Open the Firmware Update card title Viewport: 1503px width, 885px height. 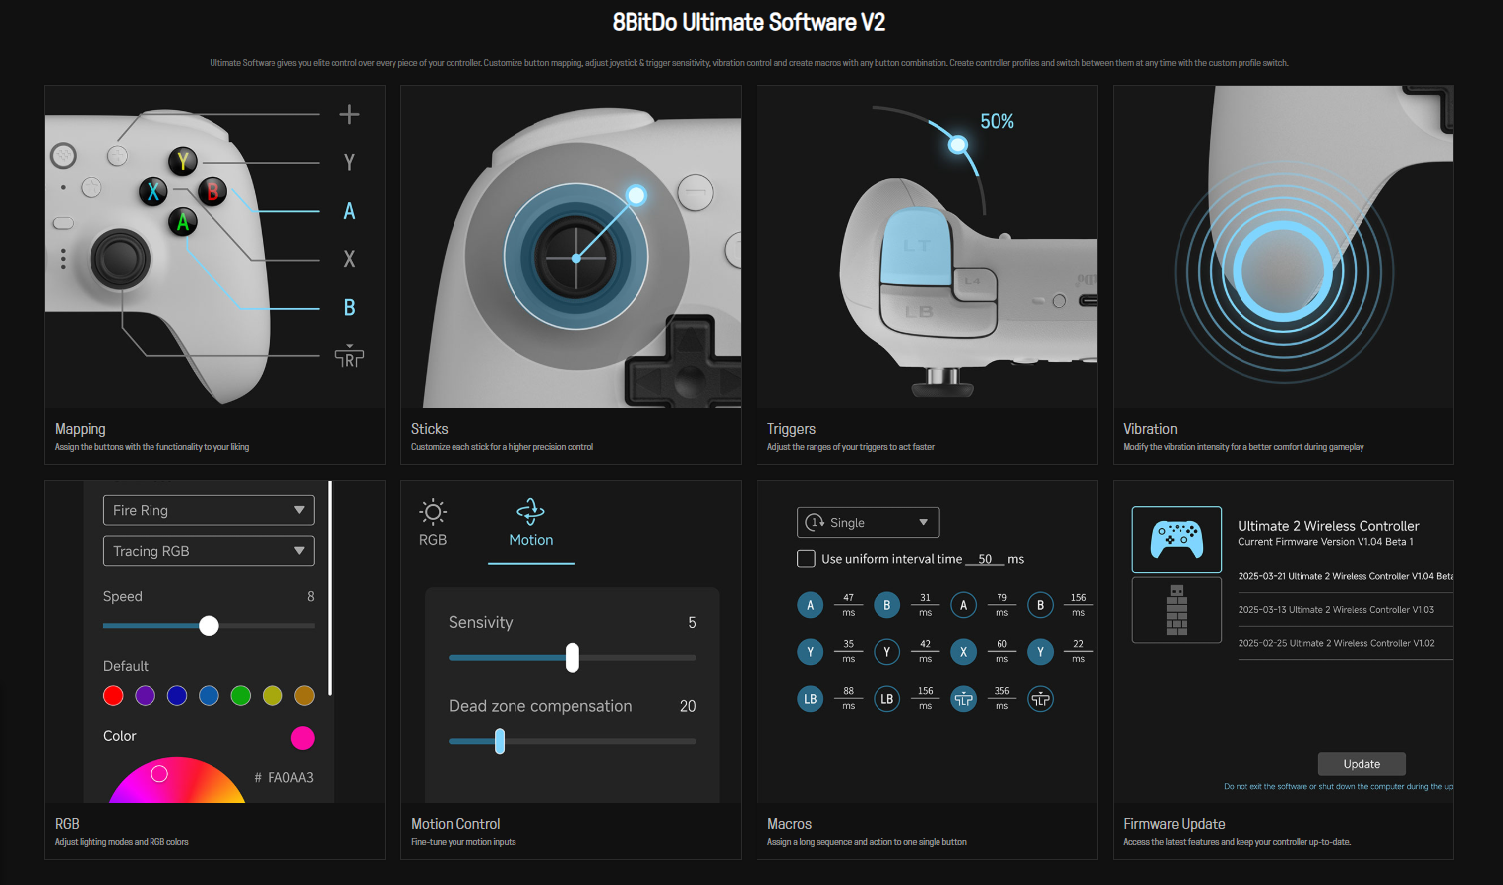(x=1174, y=824)
